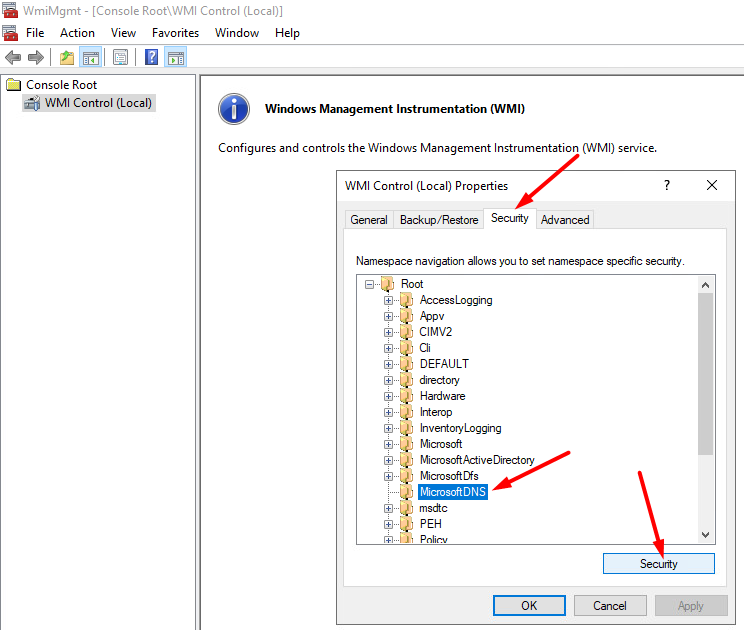Expand the MicrosoftDfs namespace
The height and width of the screenshot is (630, 744).
388,476
